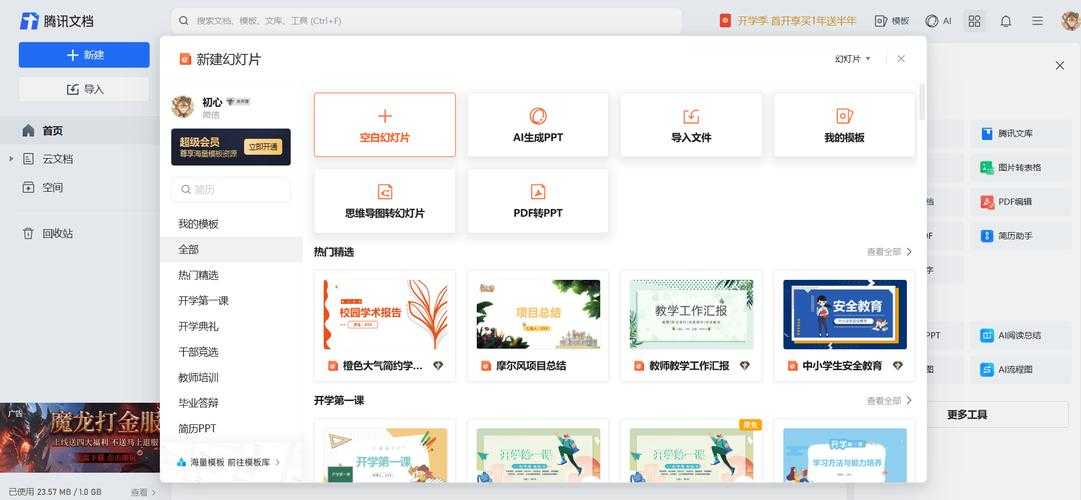Open 摩尔风项目总结 template
The width and height of the screenshot is (1081, 500).
tap(538, 326)
